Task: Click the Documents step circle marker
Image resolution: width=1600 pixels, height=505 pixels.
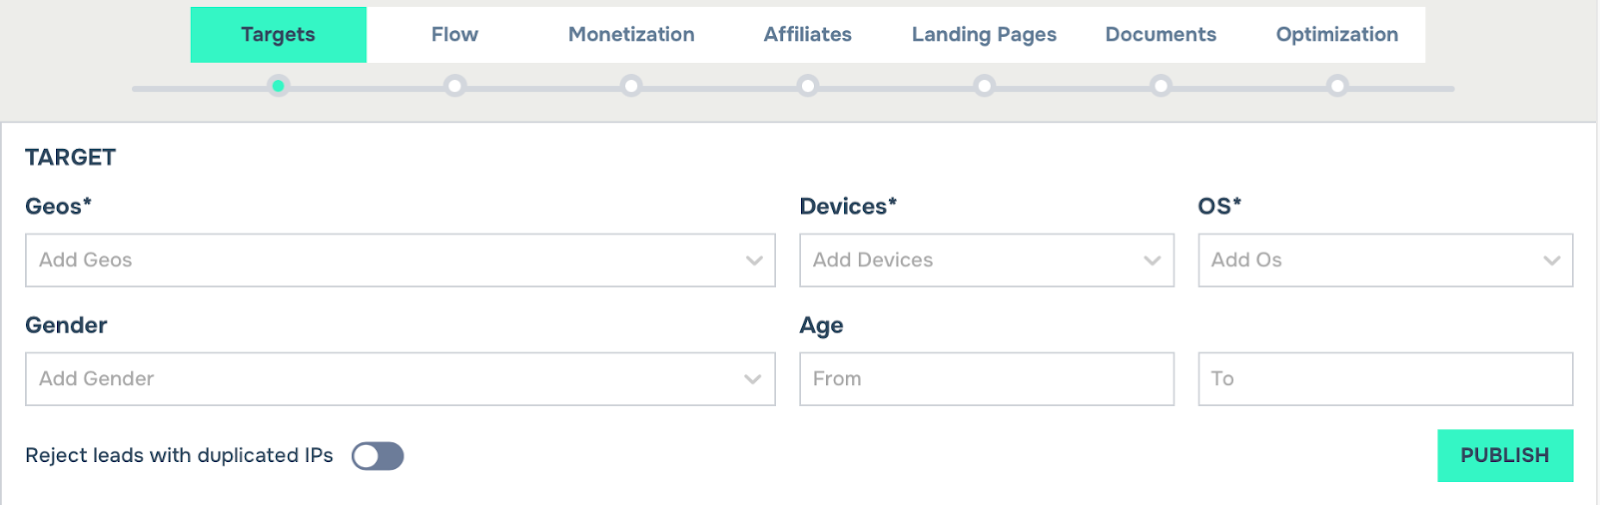Action: point(1161,86)
